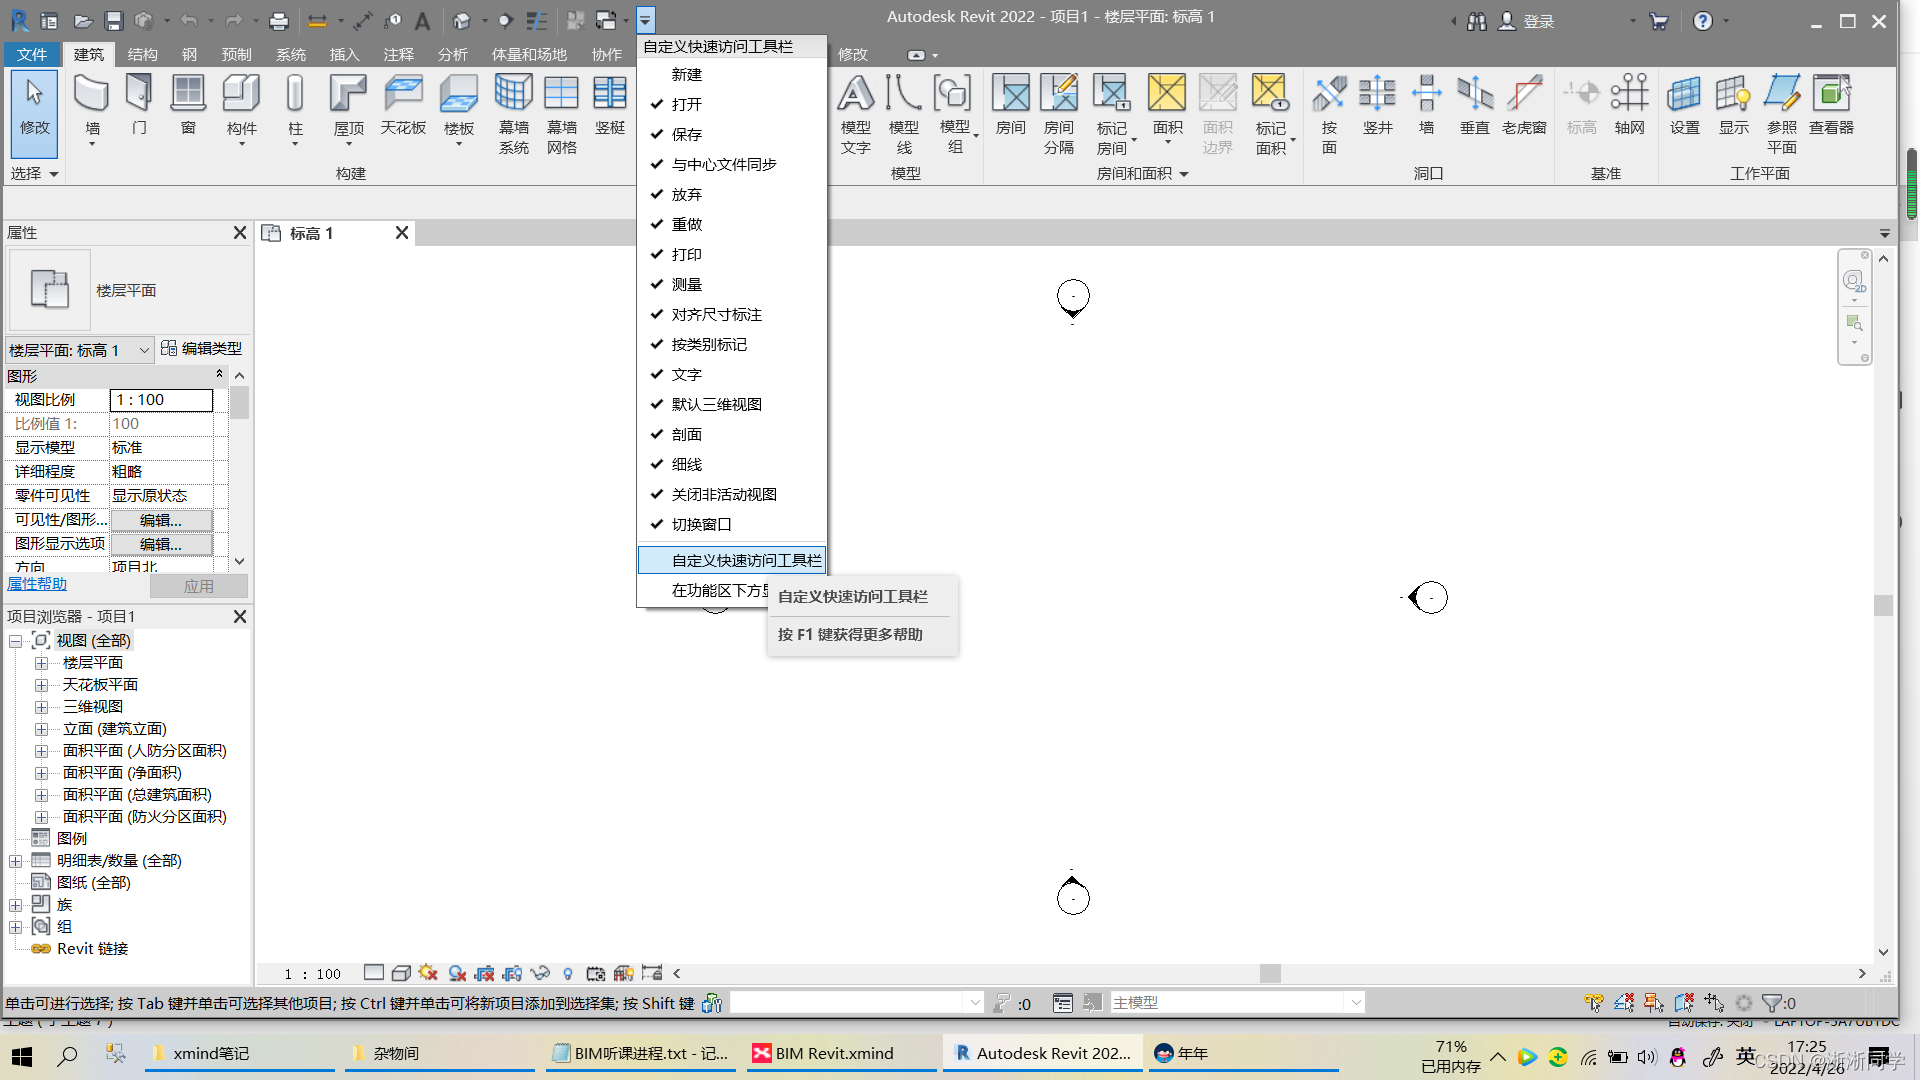Image resolution: width=1920 pixels, height=1080 pixels.
Task: Toggle 切换窗口 checkbox in quick access menu
Action: point(732,524)
